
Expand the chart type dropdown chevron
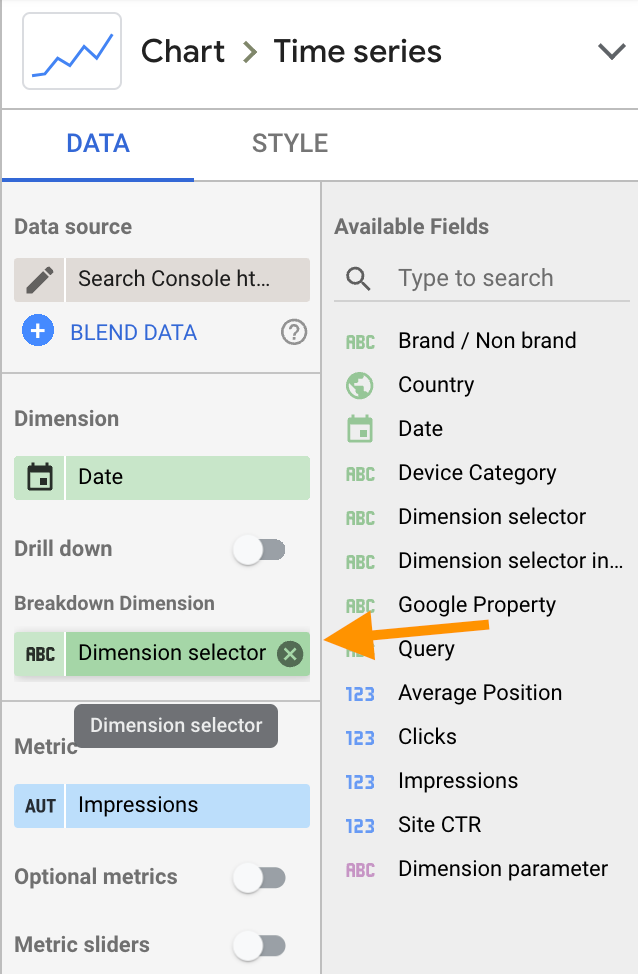611,52
